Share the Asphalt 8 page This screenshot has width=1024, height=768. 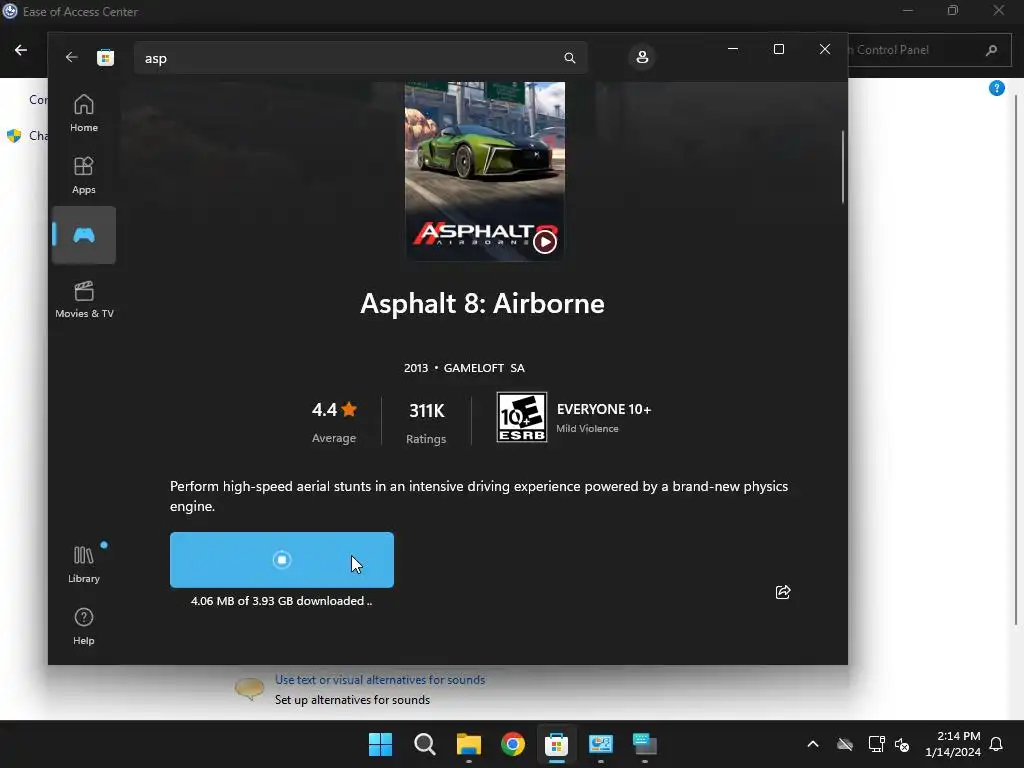pos(782,592)
